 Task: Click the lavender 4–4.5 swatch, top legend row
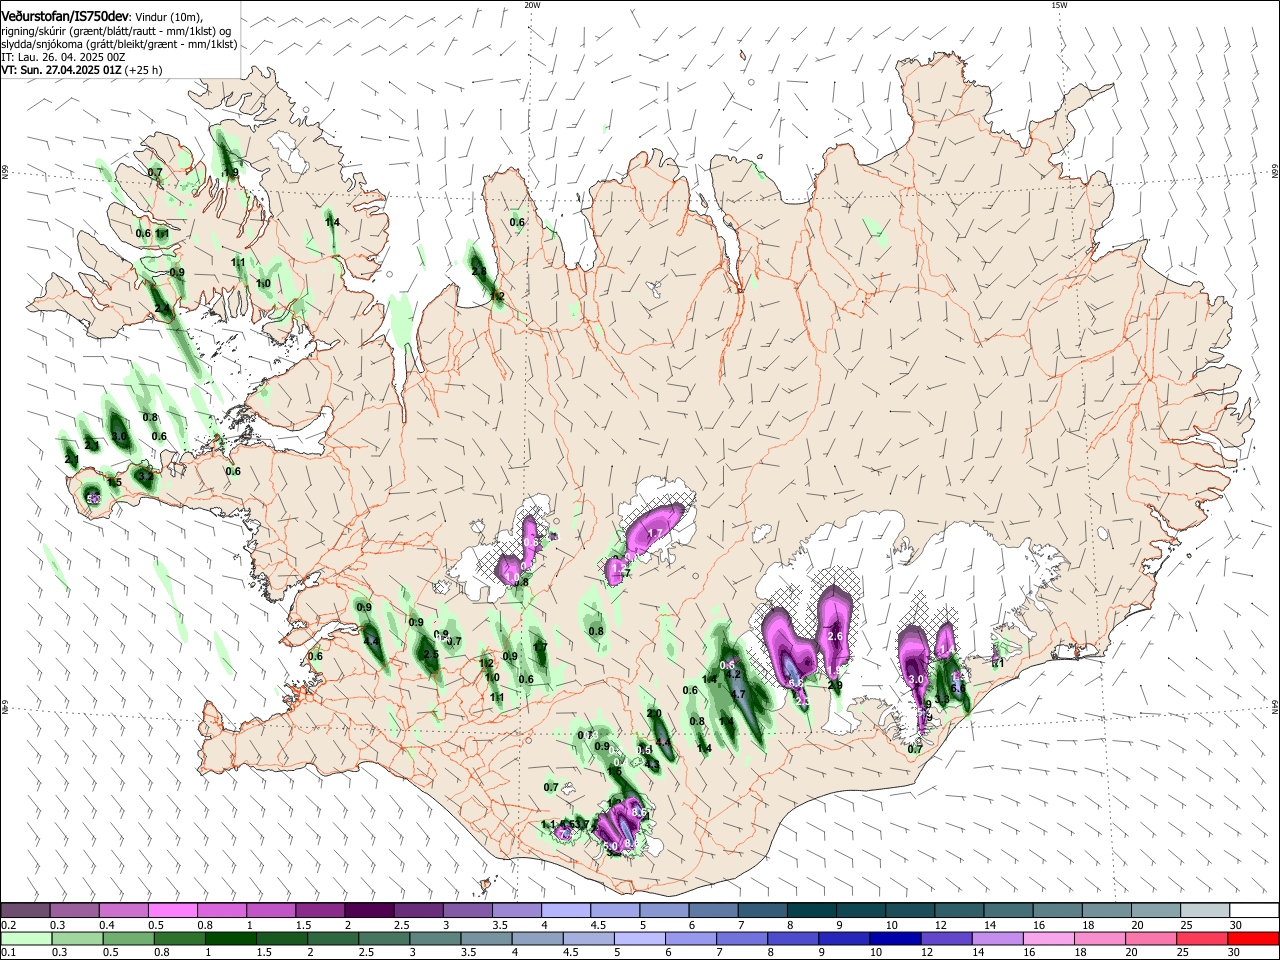coord(565,911)
